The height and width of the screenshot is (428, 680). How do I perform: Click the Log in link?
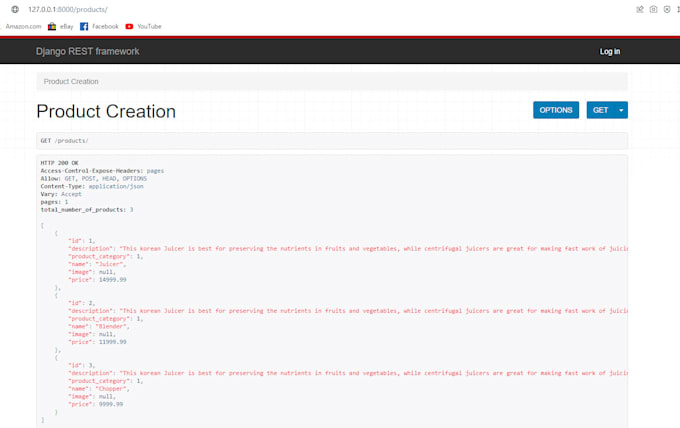pos(610,51)
